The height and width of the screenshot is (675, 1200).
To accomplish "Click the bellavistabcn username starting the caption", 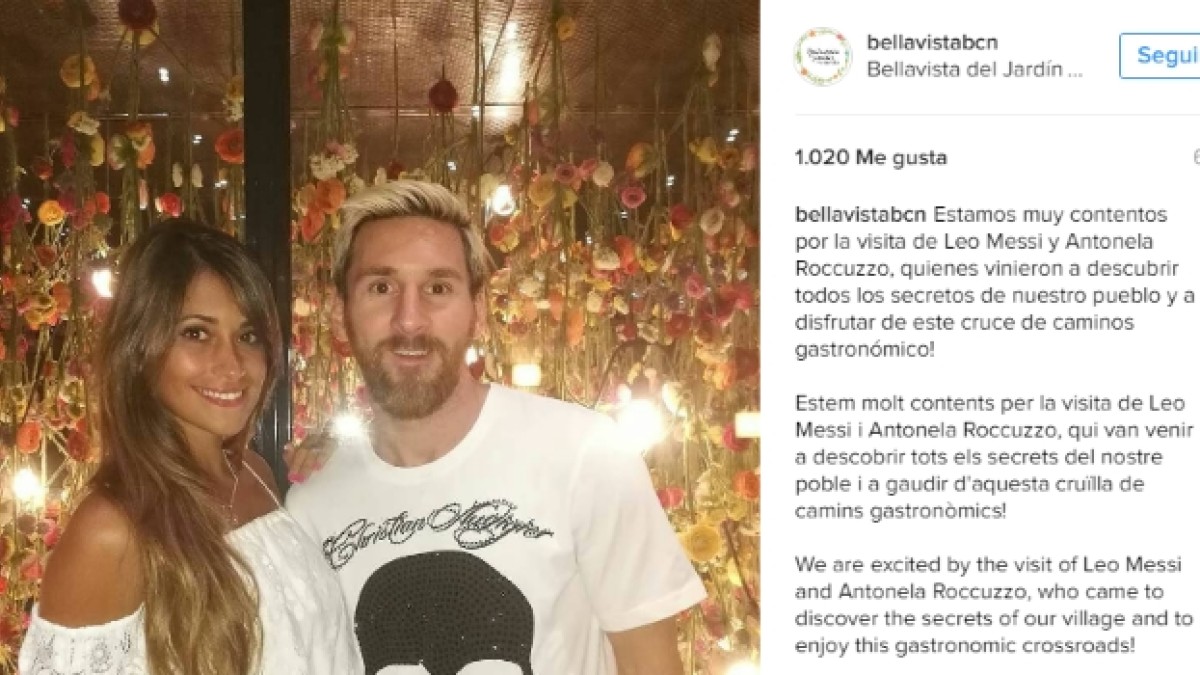I will tap(860, 215).
